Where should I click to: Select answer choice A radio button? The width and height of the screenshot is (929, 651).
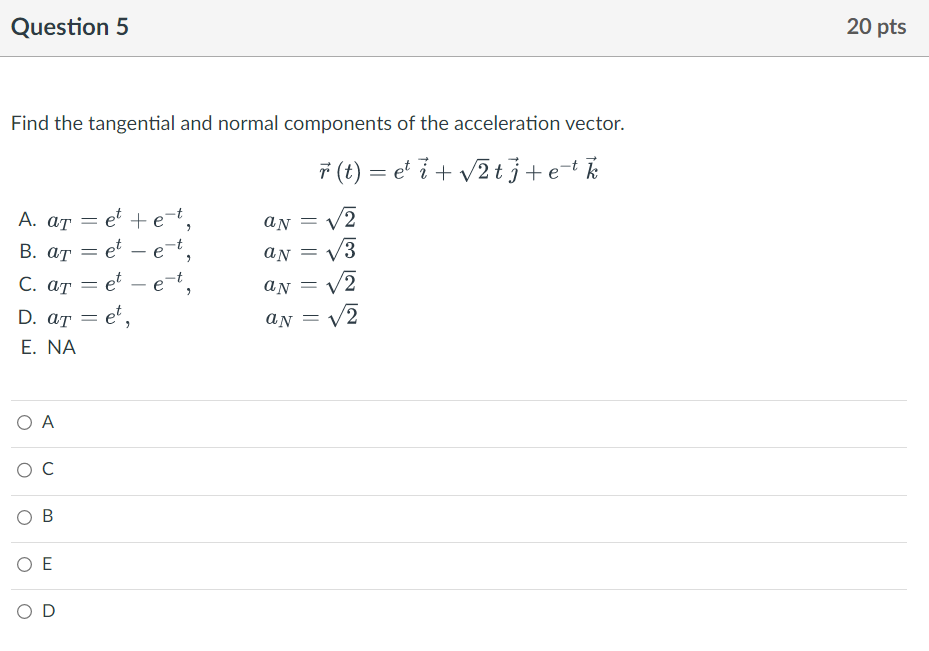click(x=22, y=422)
